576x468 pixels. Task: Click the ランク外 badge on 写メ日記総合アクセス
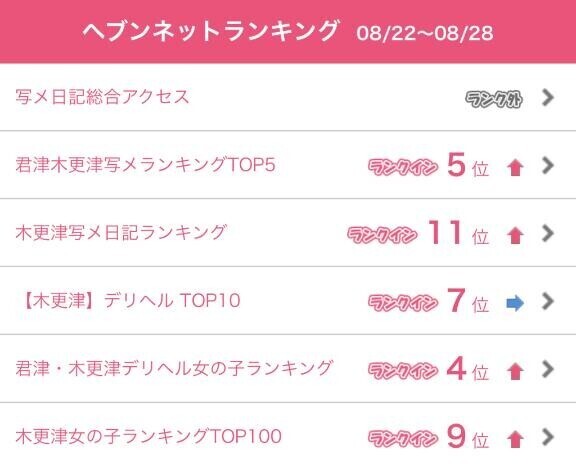click(494, 99)
